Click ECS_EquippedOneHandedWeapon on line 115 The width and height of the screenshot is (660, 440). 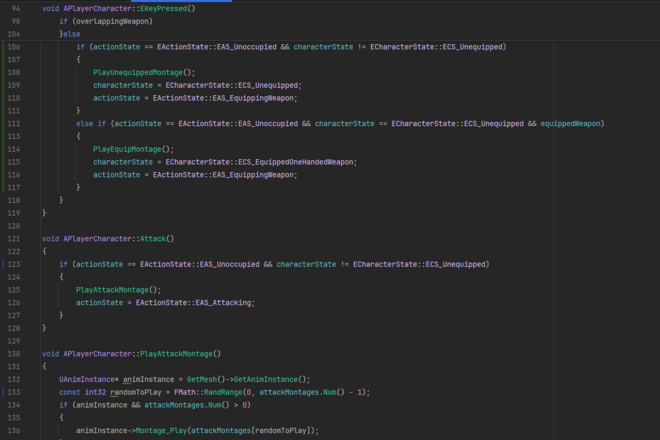(295, 162)
